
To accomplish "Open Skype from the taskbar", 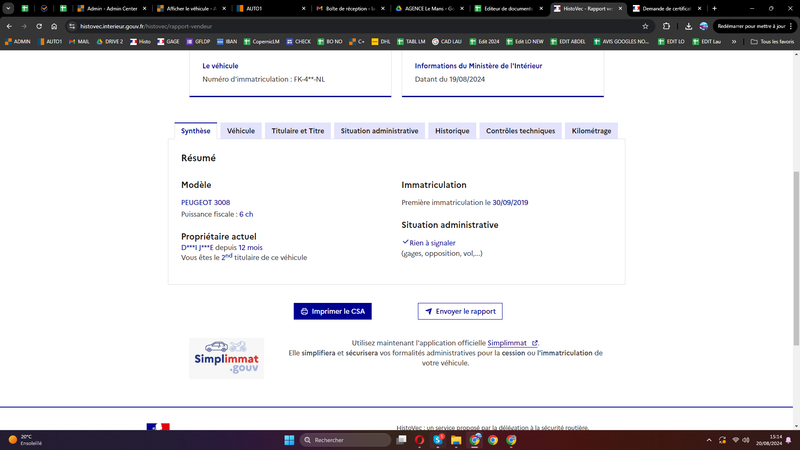I will (x=438, y=440).
